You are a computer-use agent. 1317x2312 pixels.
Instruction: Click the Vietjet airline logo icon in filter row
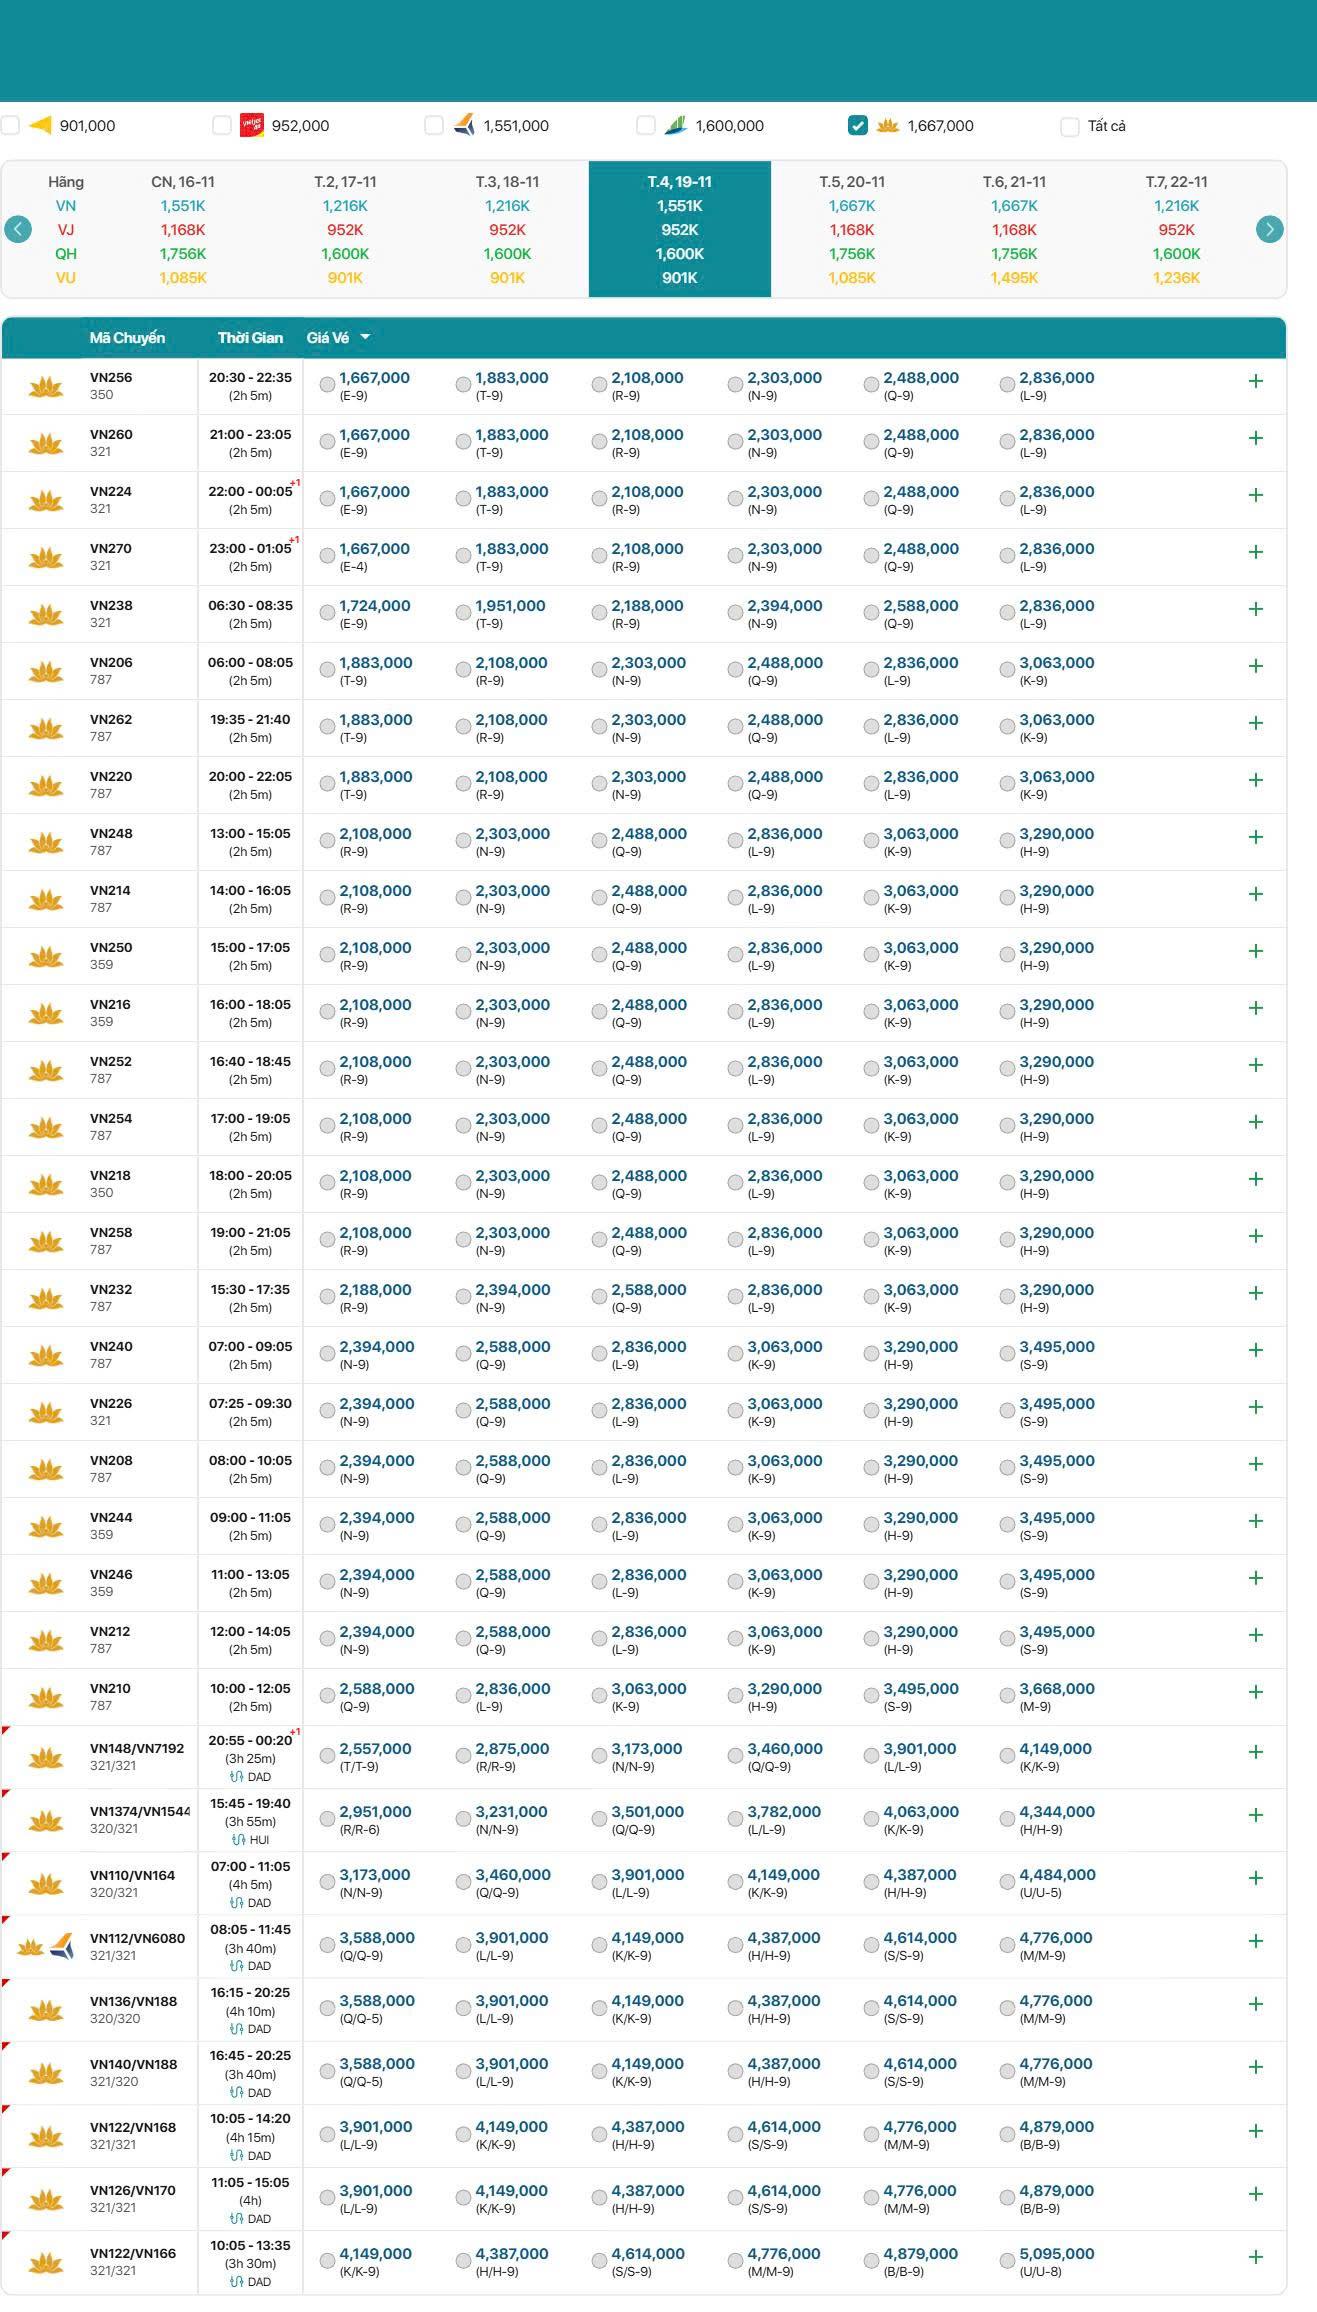[x=252, y=125]
